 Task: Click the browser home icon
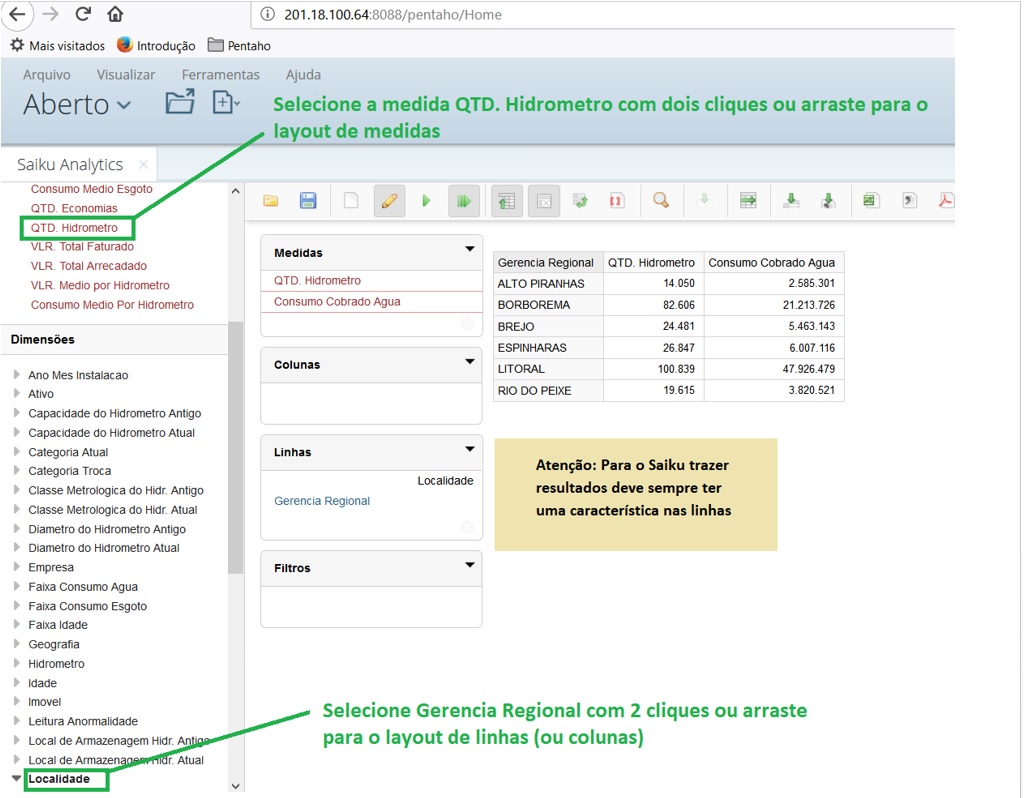point(115,14)
